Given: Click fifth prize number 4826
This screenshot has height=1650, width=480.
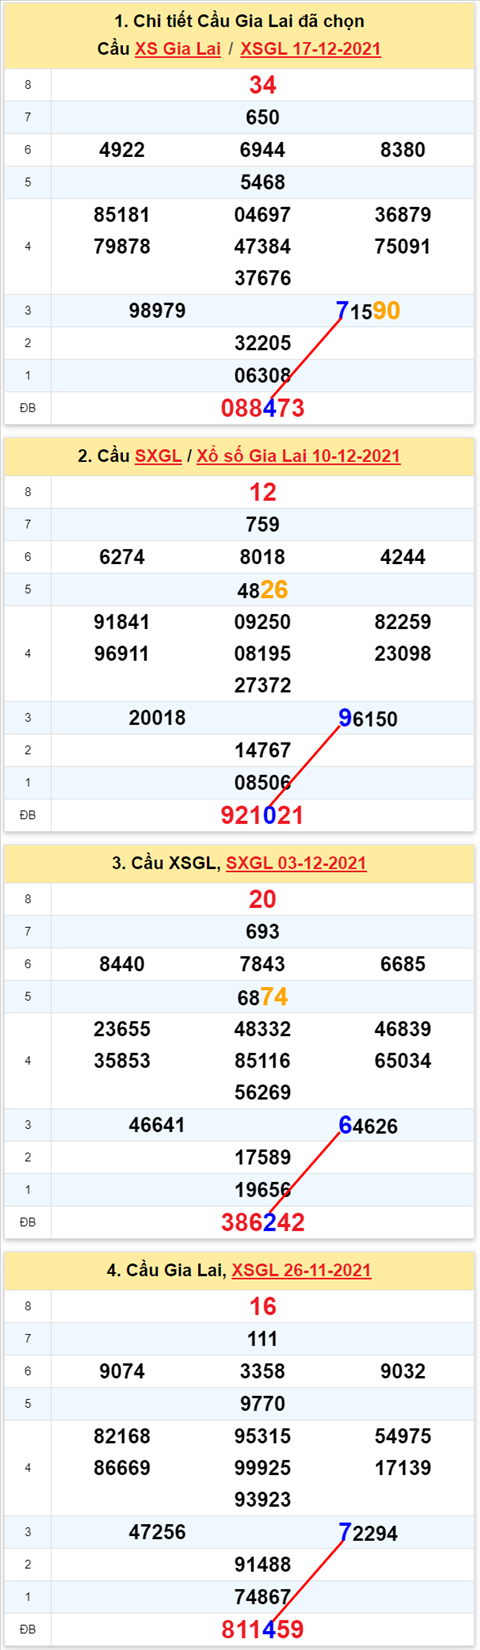Looking at the screenshot, I should pyautogui.click(x=262, y=590).
